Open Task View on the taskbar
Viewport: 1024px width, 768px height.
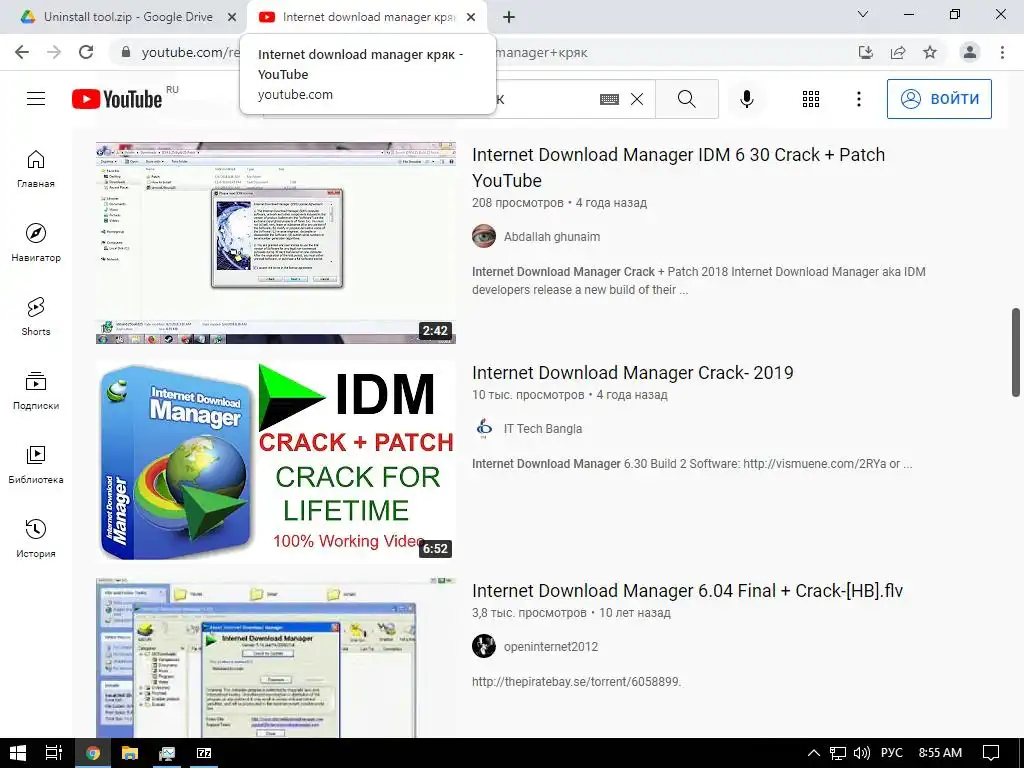point(54,753)
